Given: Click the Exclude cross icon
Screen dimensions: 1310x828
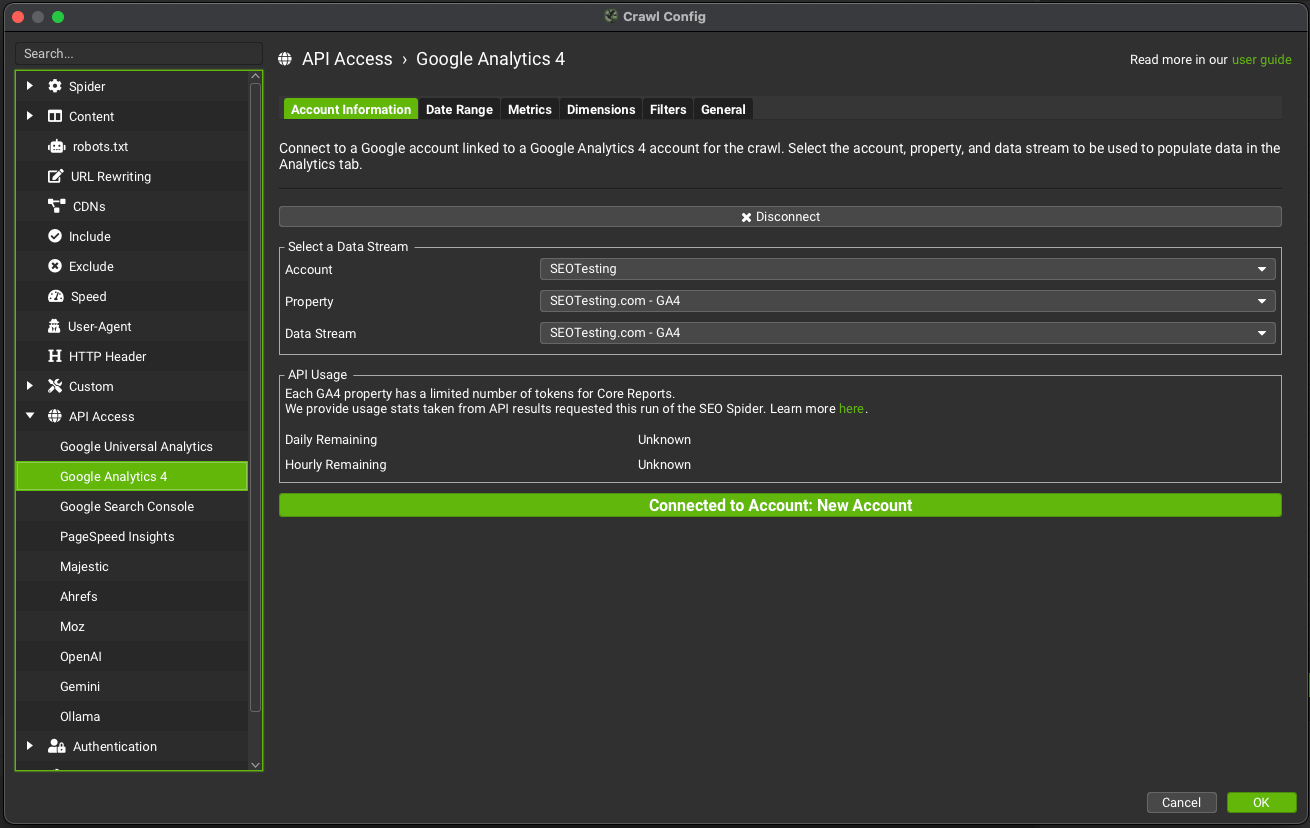Looking at the screenshot, I should [55, 266].
